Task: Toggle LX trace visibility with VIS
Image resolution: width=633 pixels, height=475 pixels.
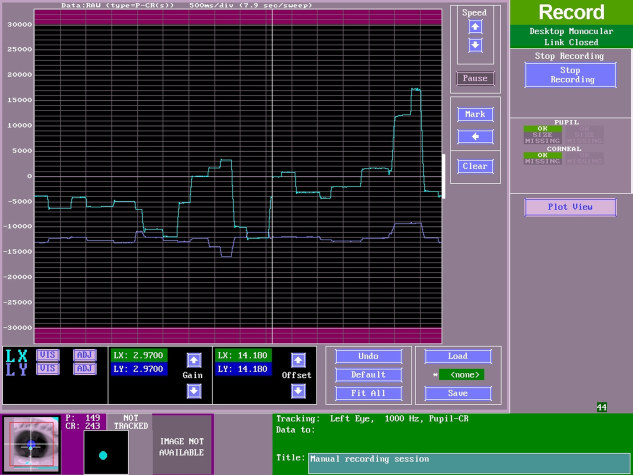Action: (47, 355)
